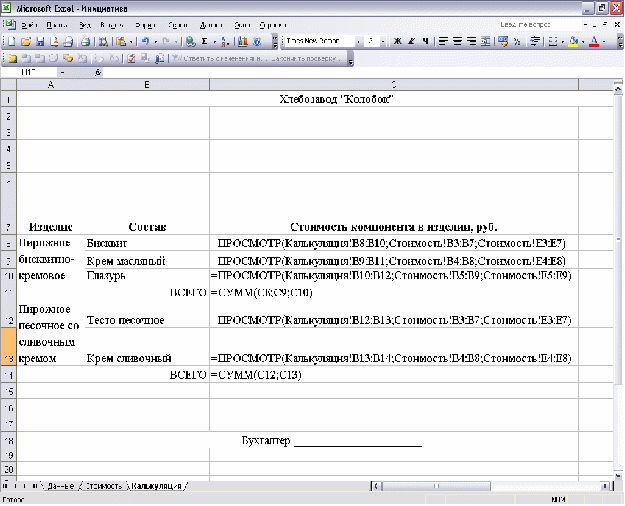Click the horizontal scrollbar thumb

(x=436, y=486)
